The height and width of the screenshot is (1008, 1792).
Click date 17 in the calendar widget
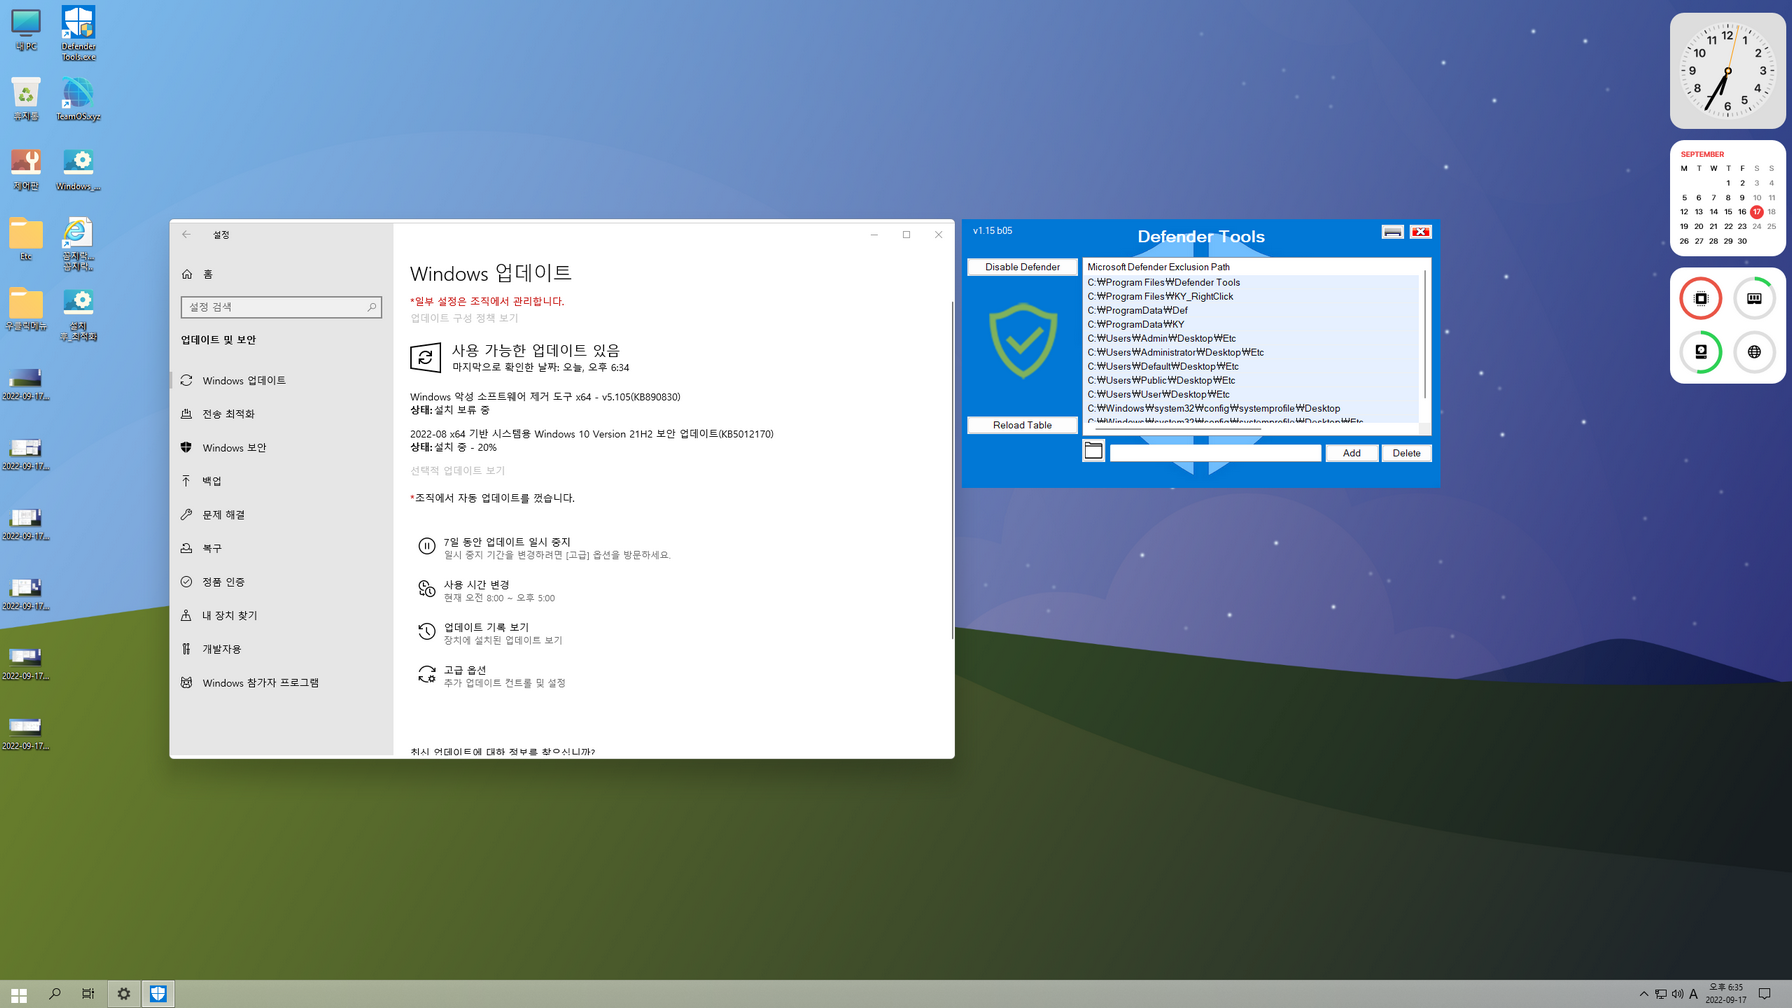click(x=1756, y=212)
